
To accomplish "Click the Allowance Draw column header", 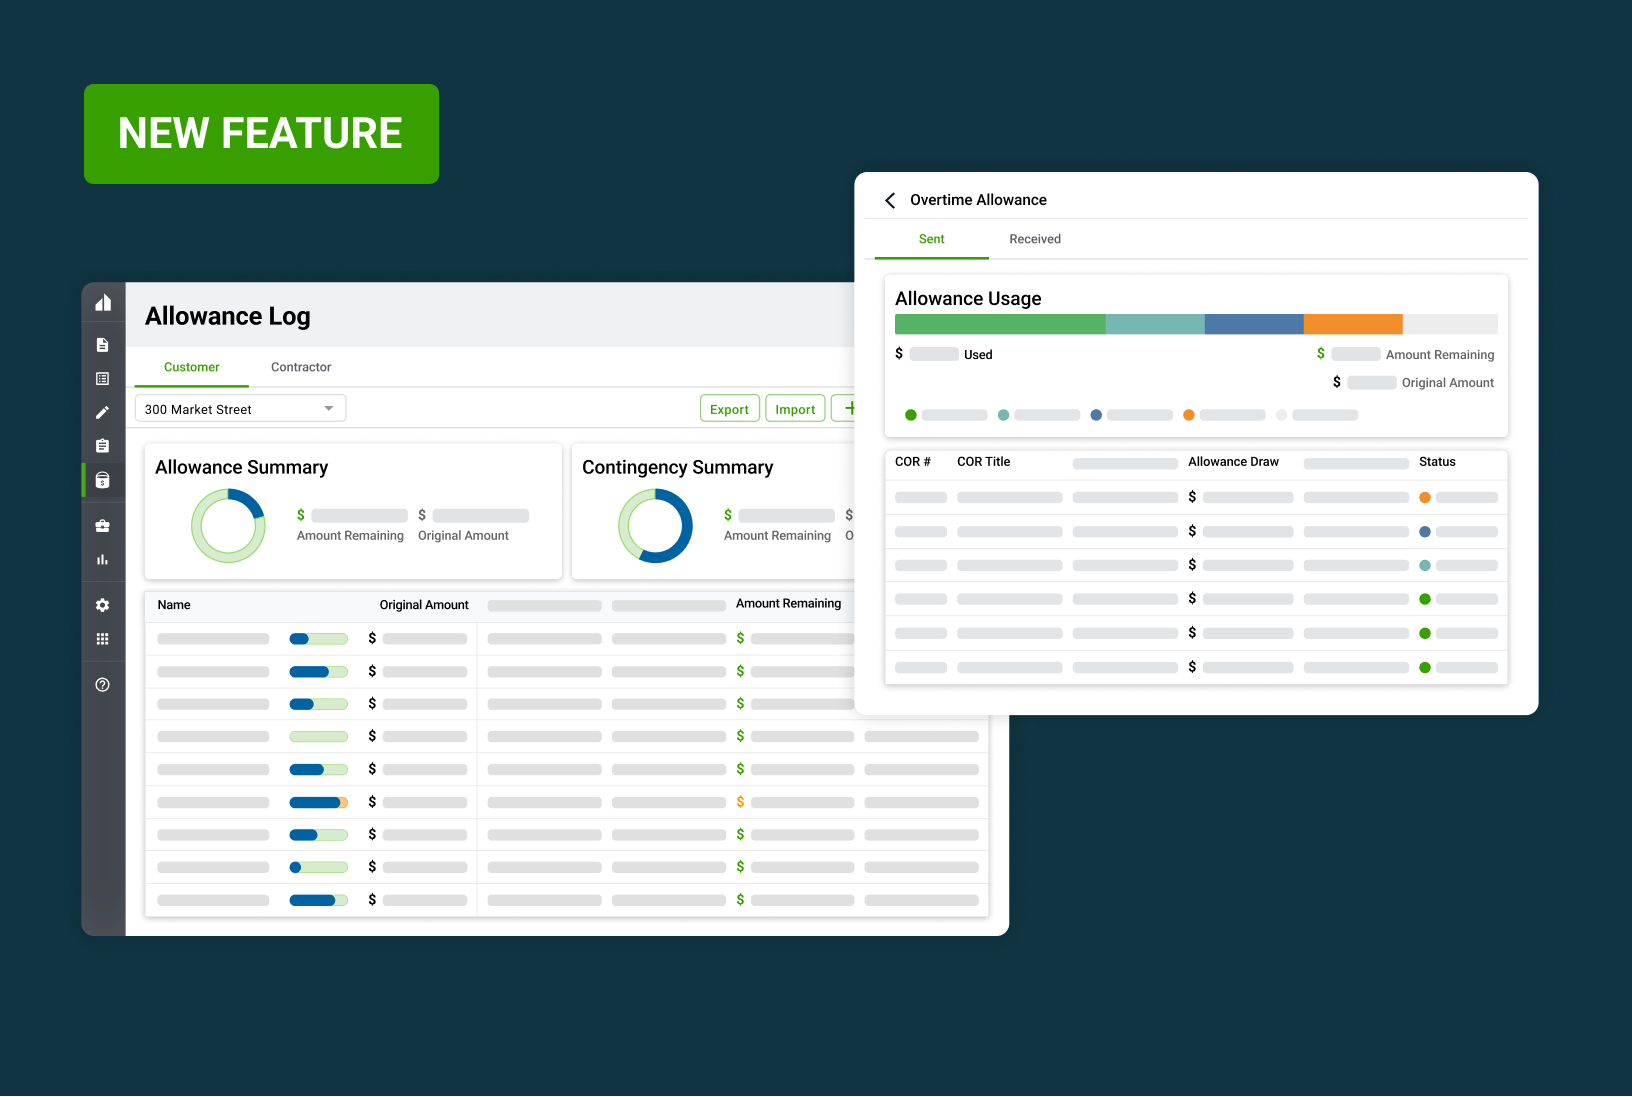I will (x=1233, y=462).
